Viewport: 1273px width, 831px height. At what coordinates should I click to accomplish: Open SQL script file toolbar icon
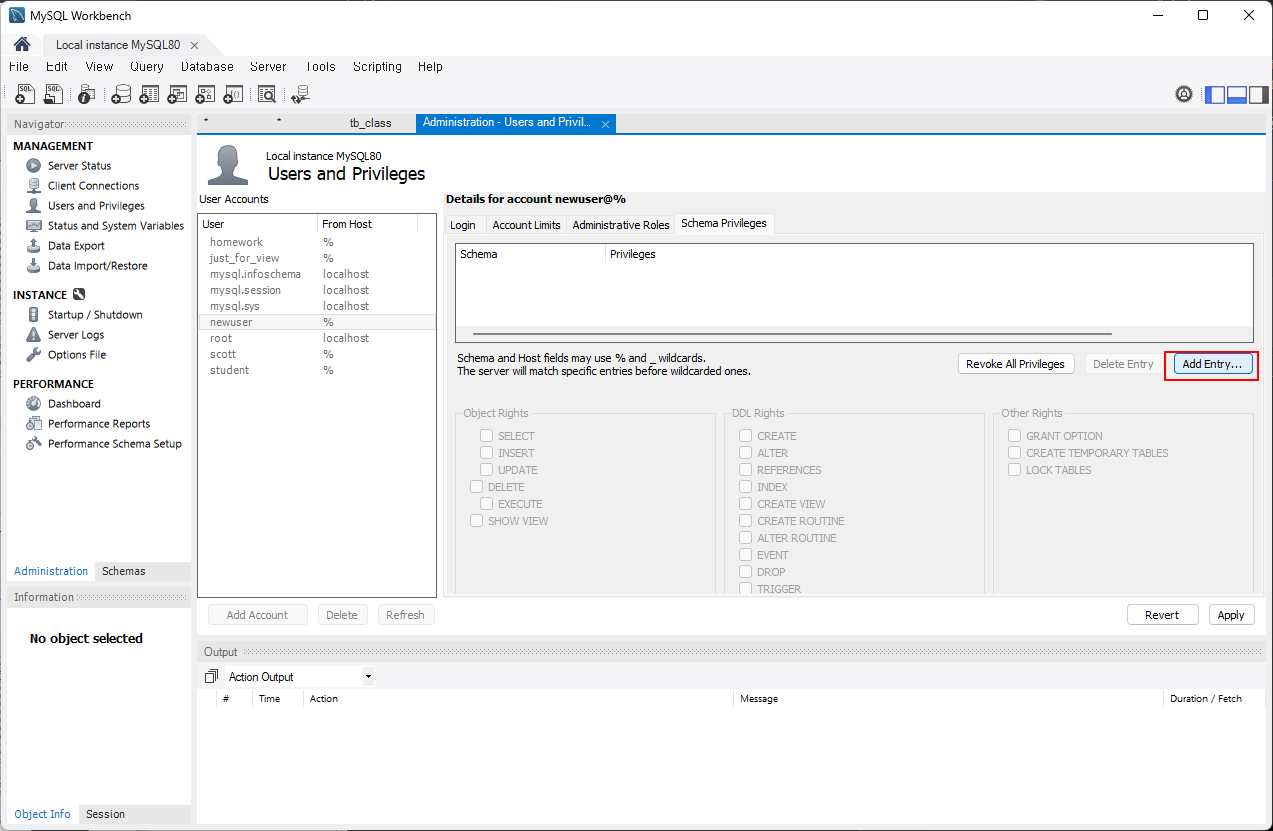(53, 94)
